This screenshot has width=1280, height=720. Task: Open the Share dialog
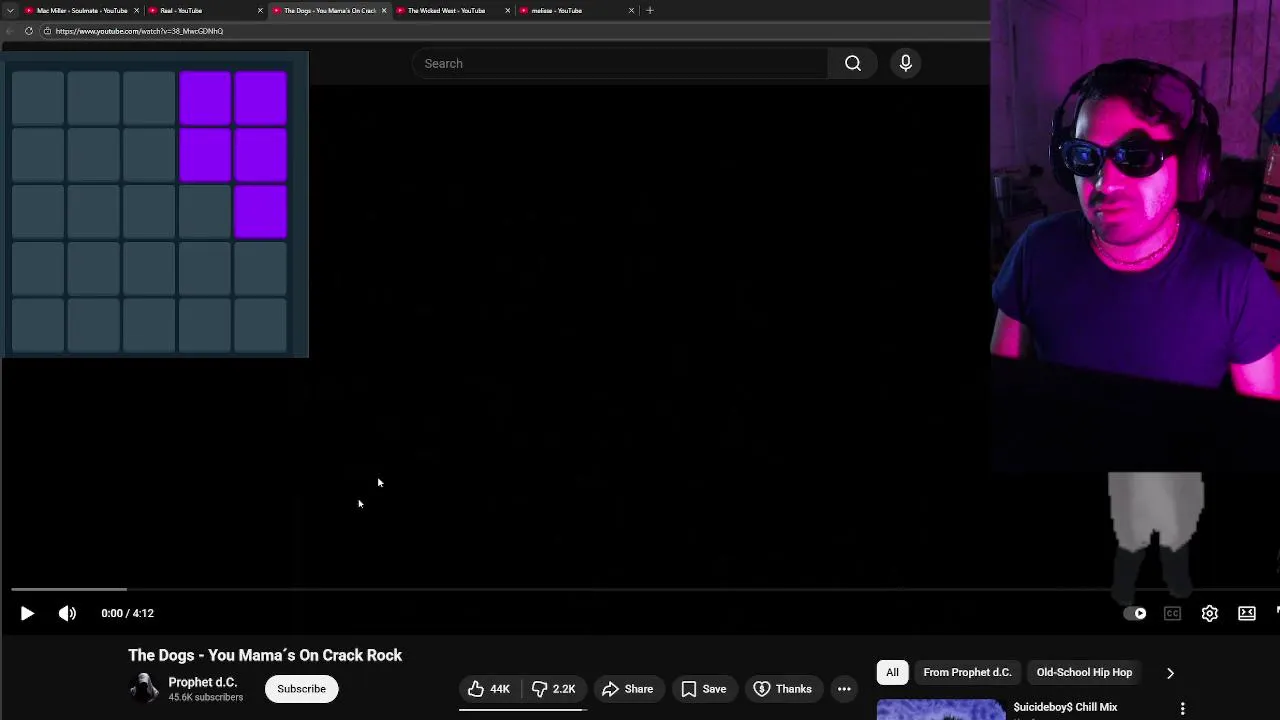pyautogui.click(x=627, y=689)
